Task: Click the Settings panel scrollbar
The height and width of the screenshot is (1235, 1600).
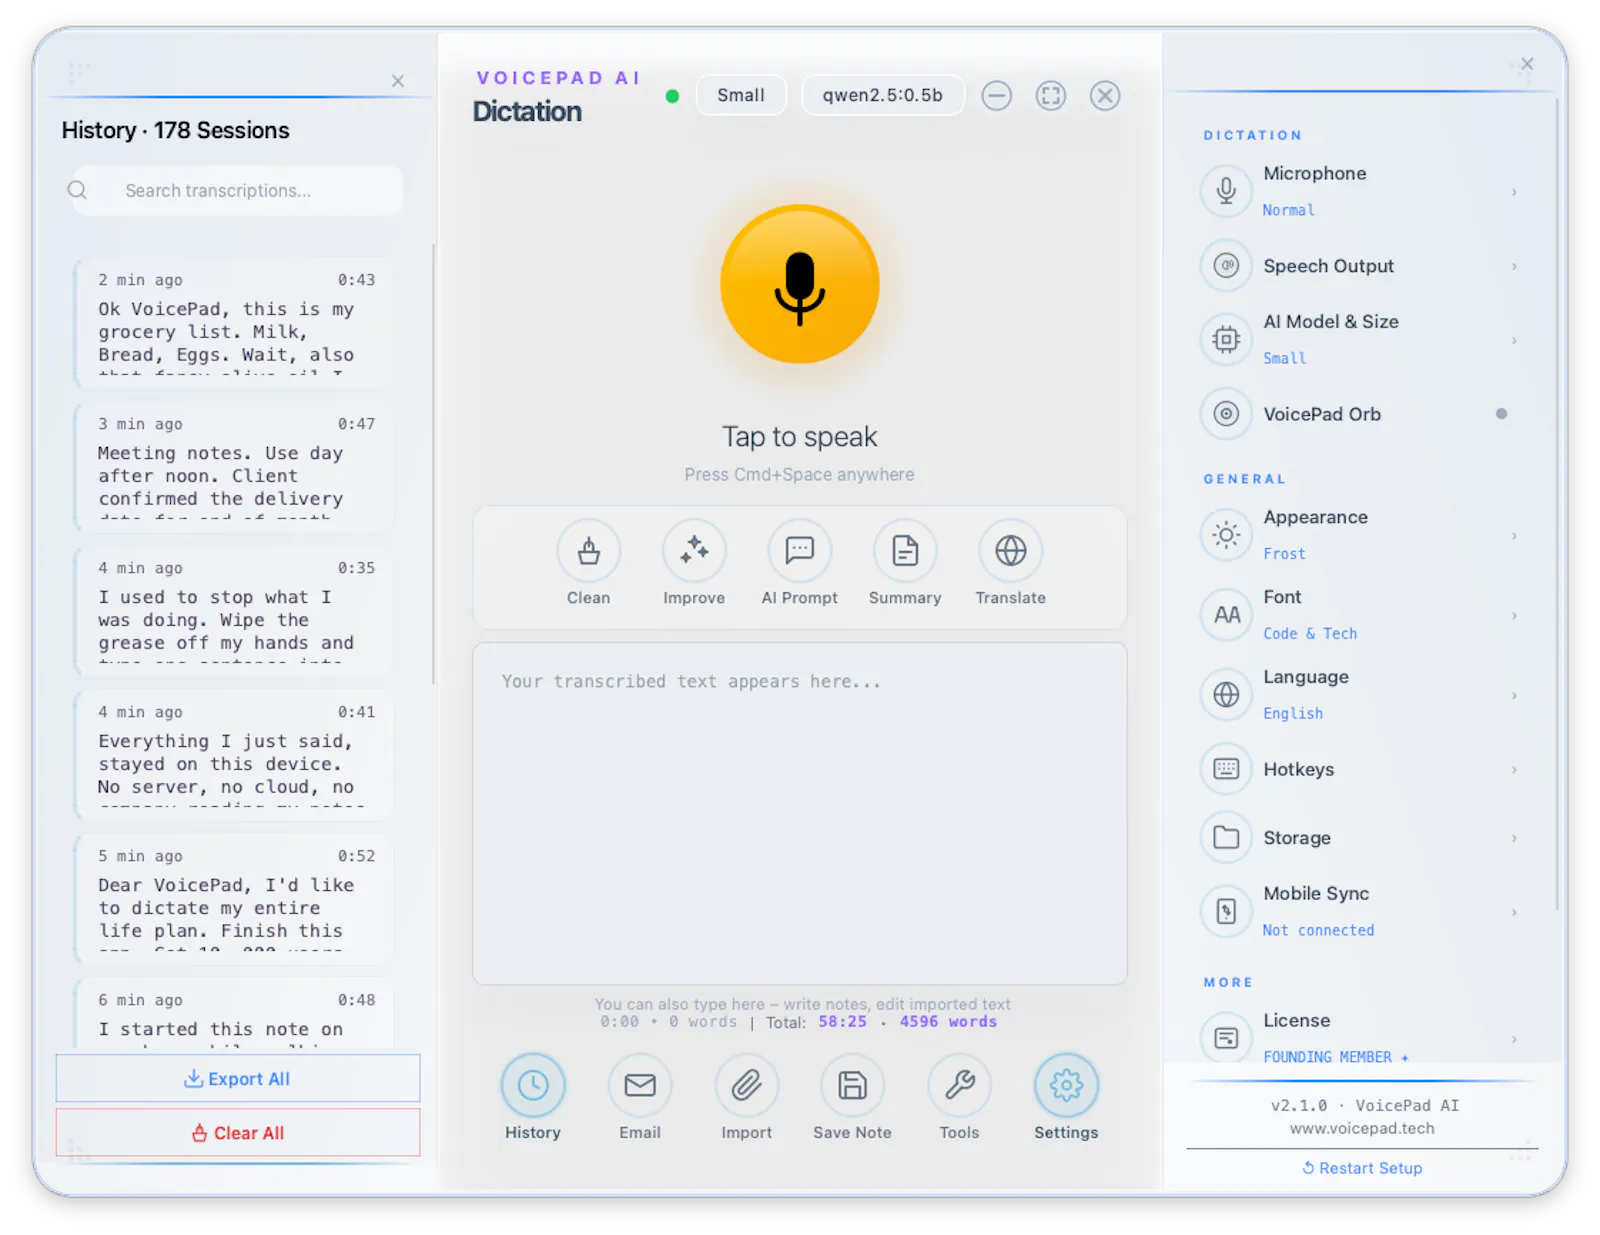Action: (x=1557, y=503)
